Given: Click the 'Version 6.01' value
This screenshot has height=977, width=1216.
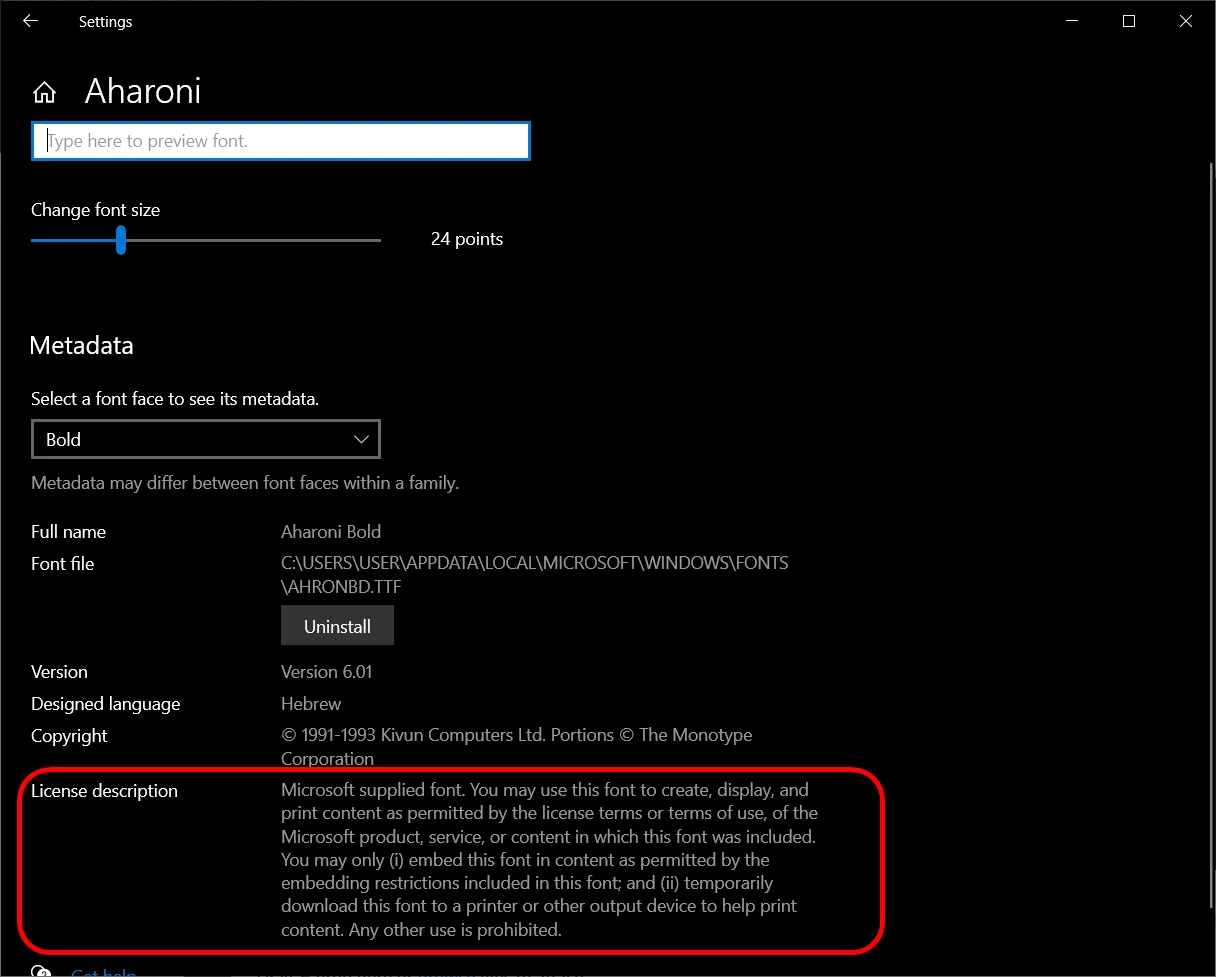Looking at the screenshot, I should tap(327, 672).
